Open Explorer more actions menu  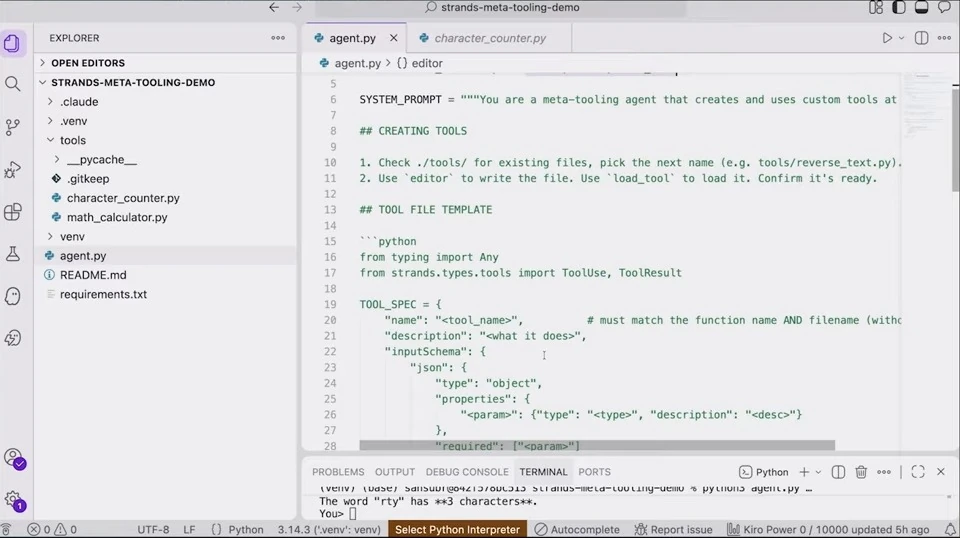coord(278,38)
